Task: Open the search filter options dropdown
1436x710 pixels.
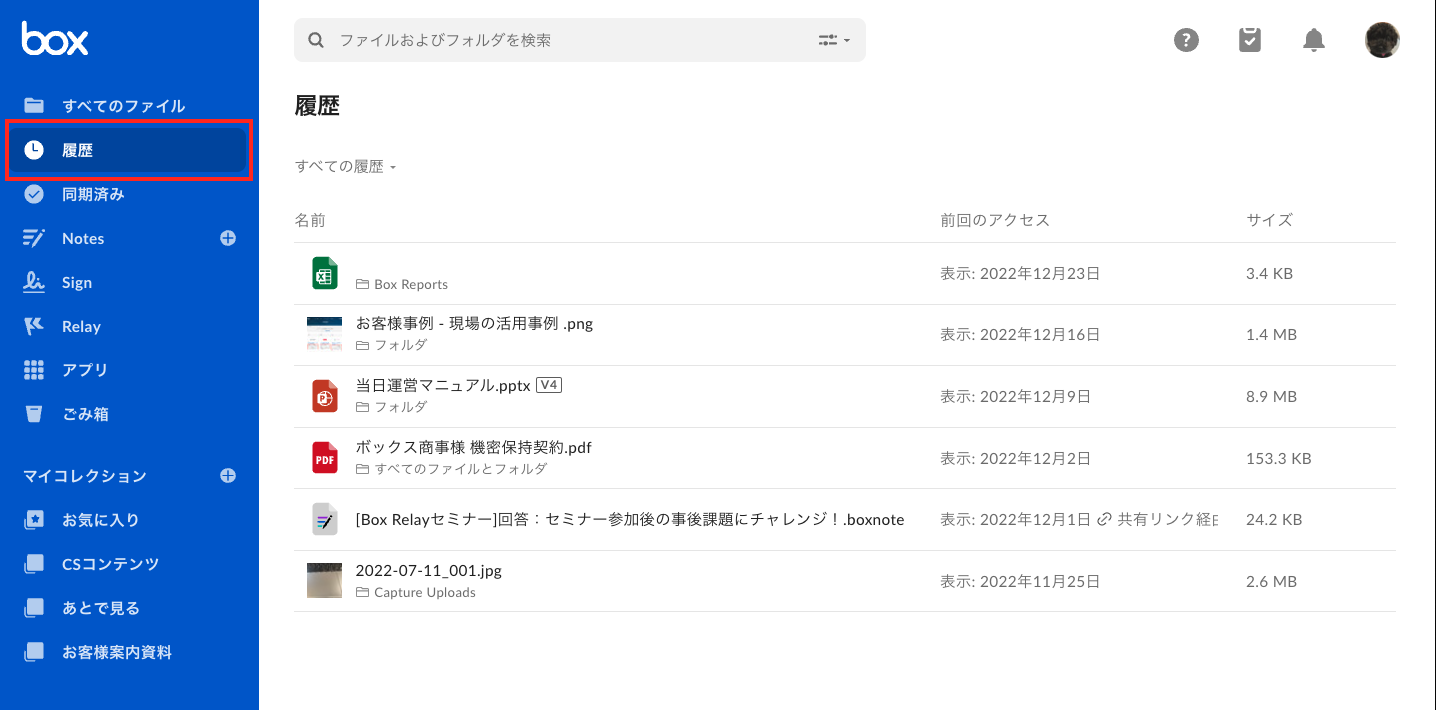Action: [x=833, y=40]
